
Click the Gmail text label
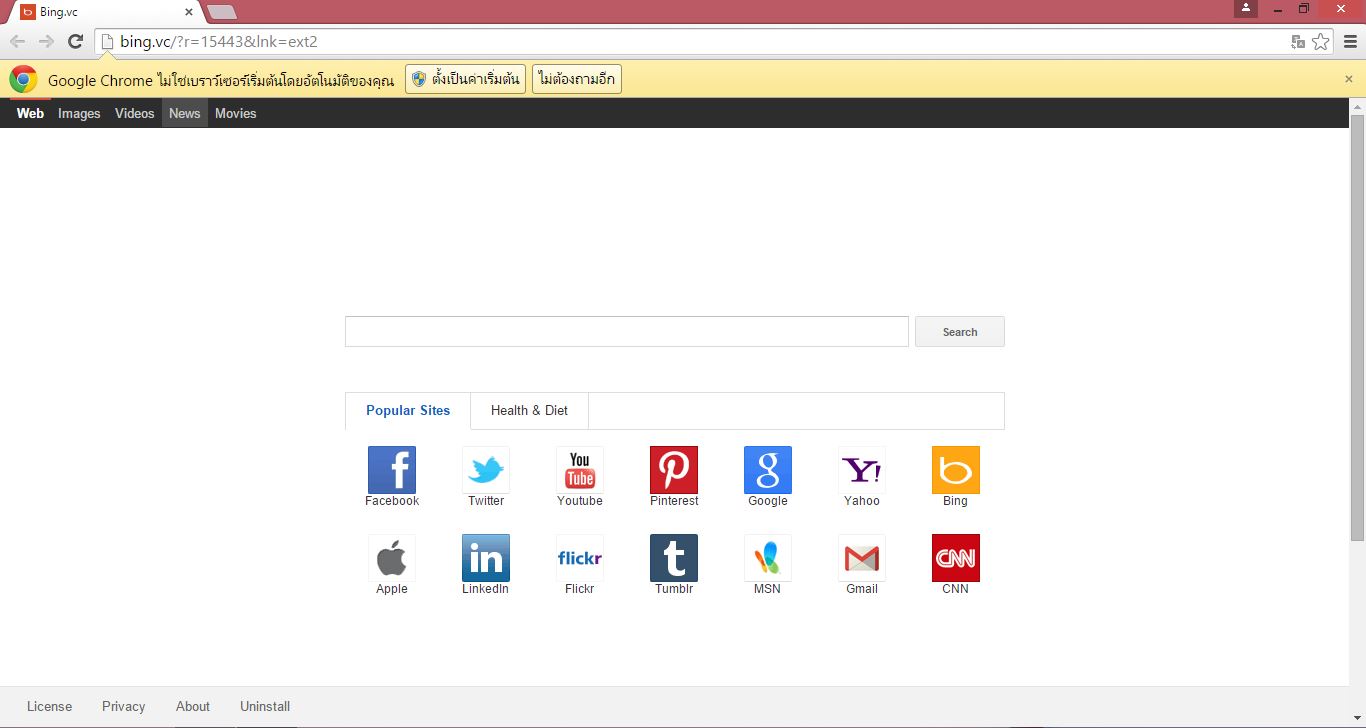(862, 589)
